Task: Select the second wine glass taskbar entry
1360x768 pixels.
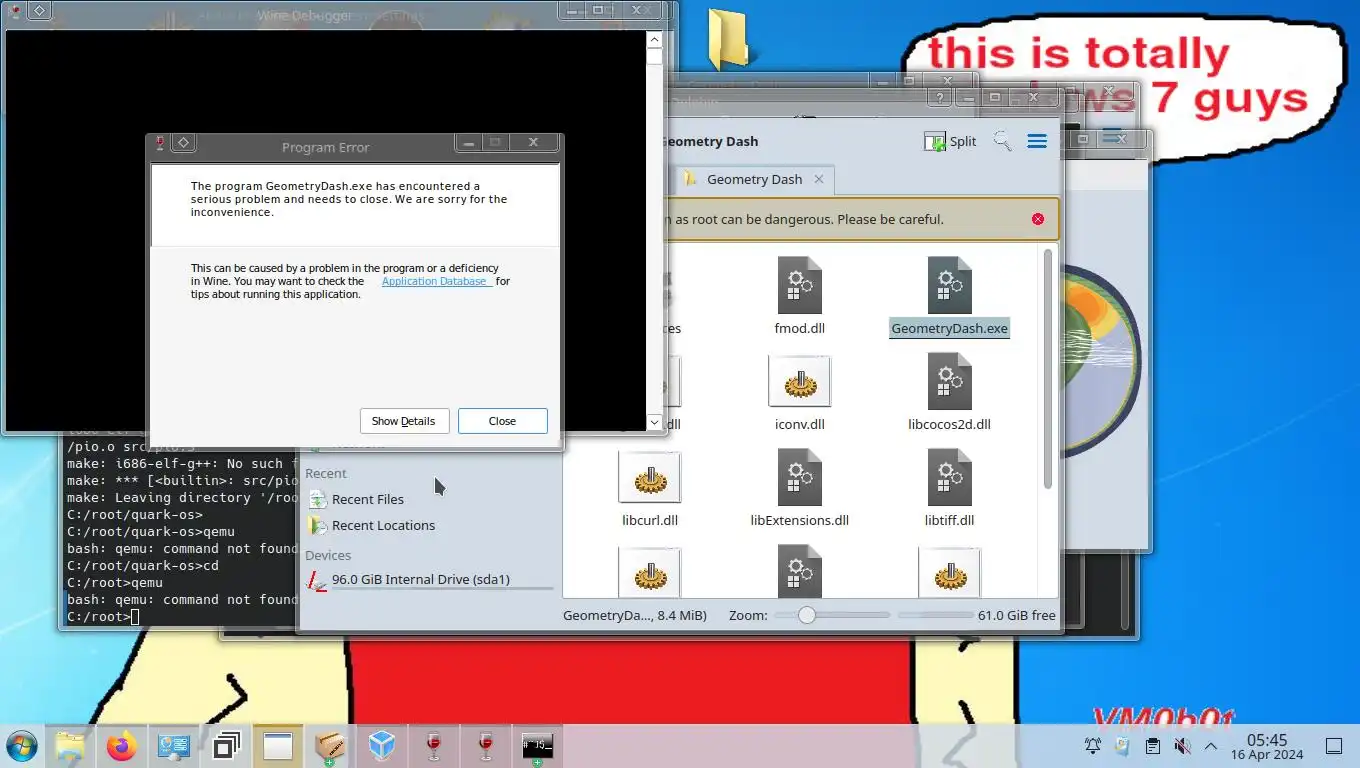Action: [x=486, y=746]
